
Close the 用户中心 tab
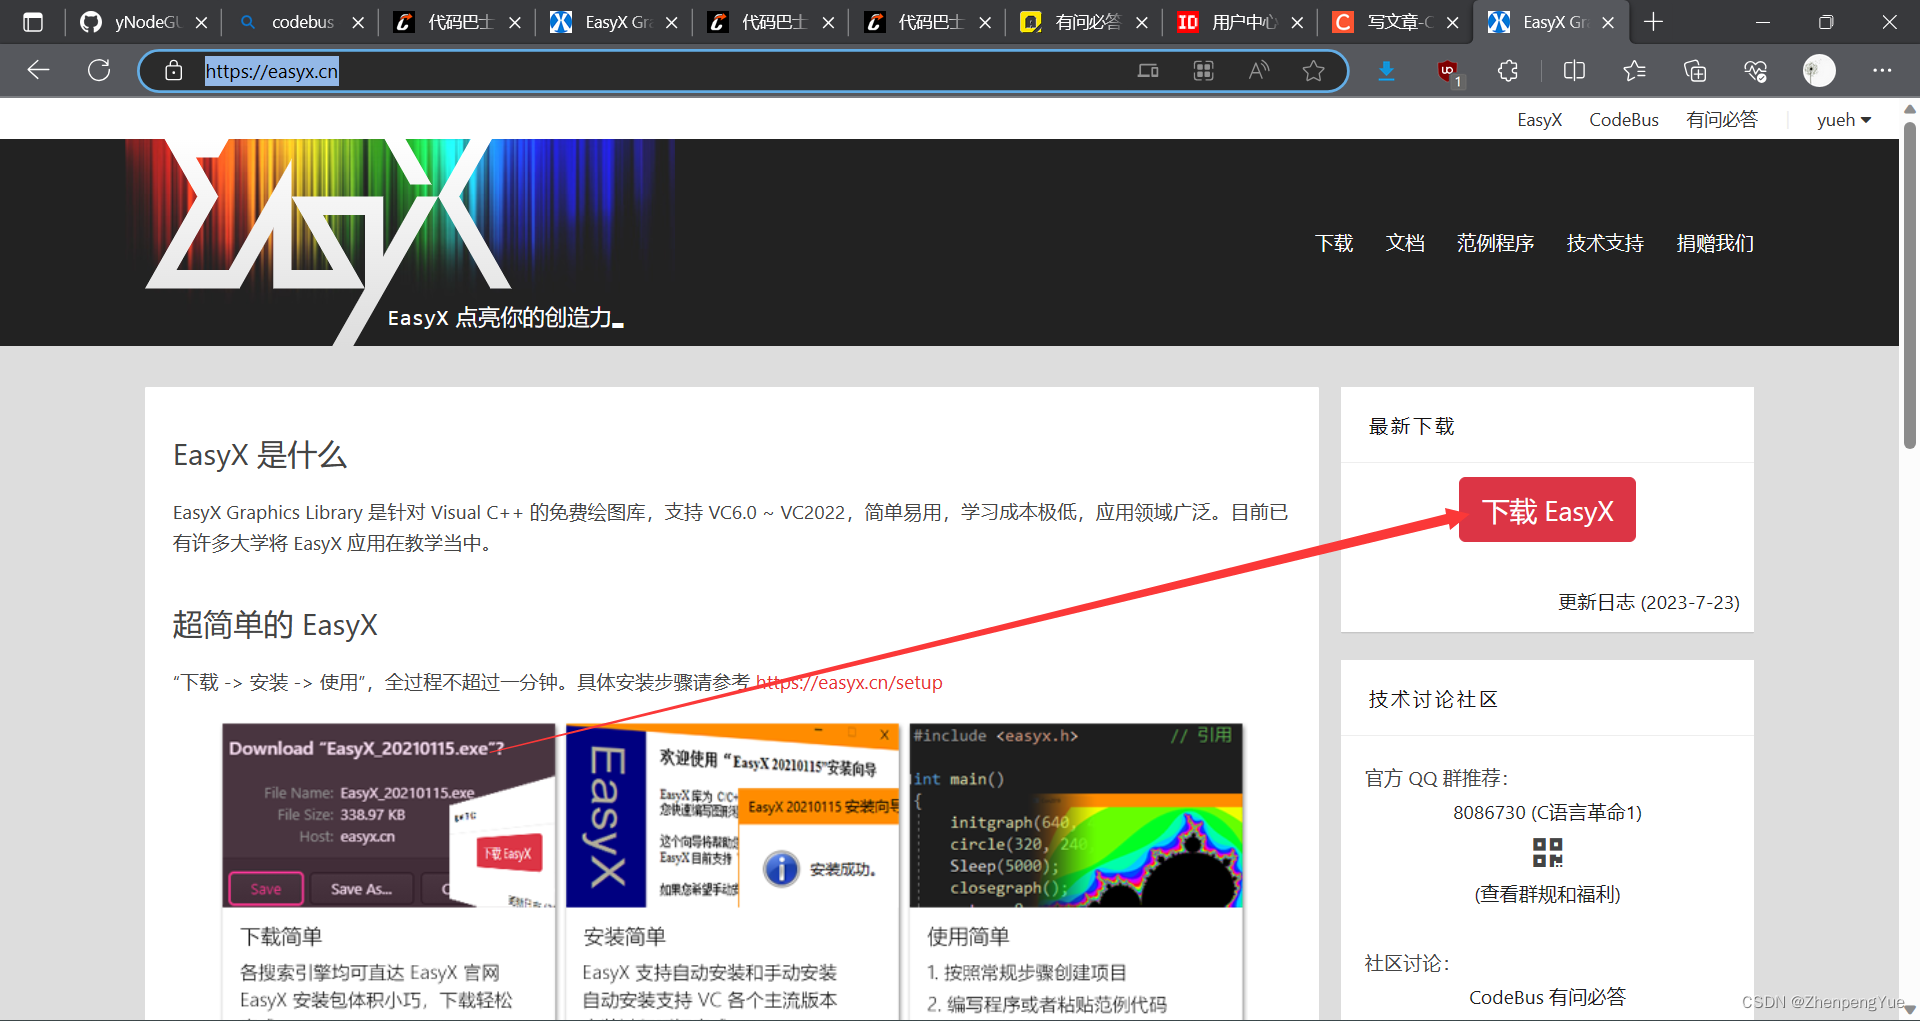point(1297,22)
